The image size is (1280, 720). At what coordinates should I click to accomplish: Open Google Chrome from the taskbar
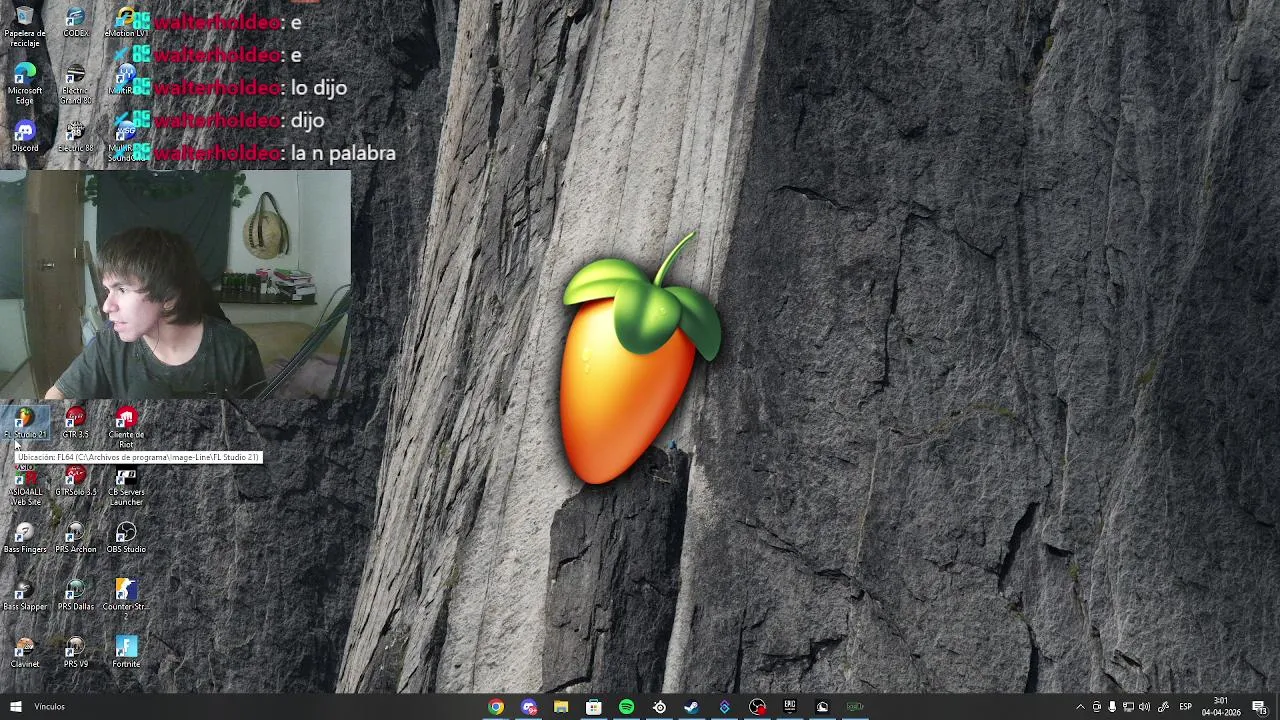(496, 707)
